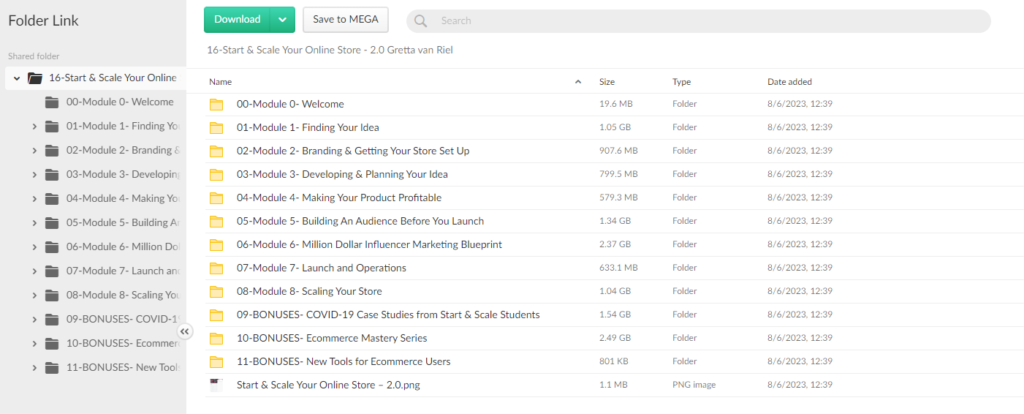
Task: Select 00-Module 0- Welcome in sidebar tree
Action: pos(120,102)
